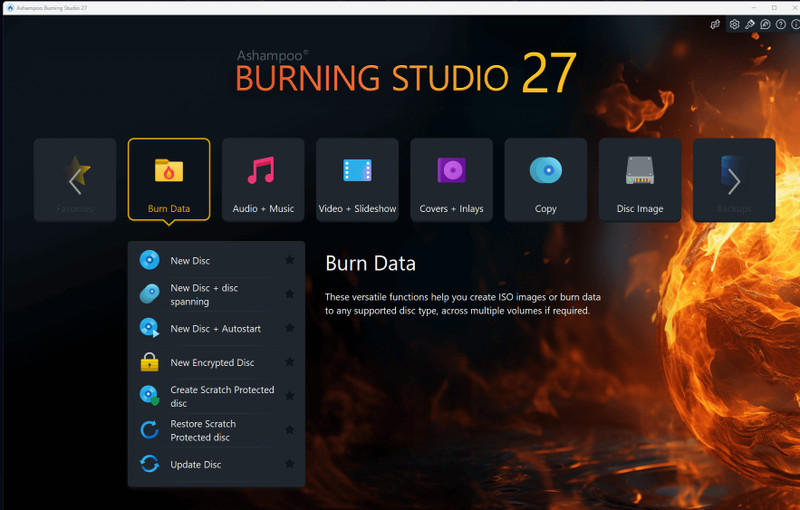
Task: Click the Ashampoo app icon in title bar
Action: (x=10, y=8)
